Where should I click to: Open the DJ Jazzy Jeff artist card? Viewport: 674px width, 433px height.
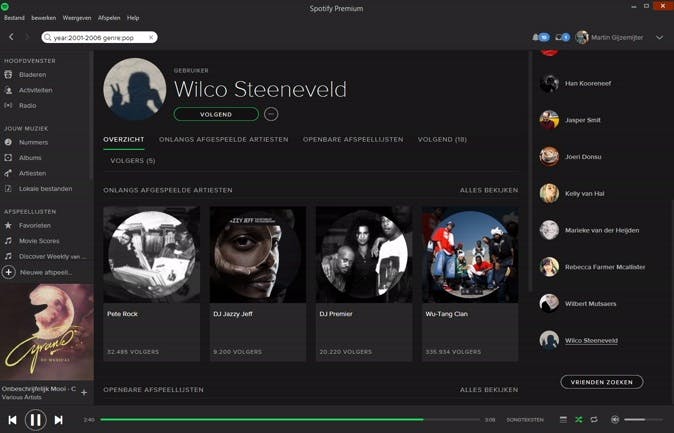pyautogui.click(x=258, y=284)
